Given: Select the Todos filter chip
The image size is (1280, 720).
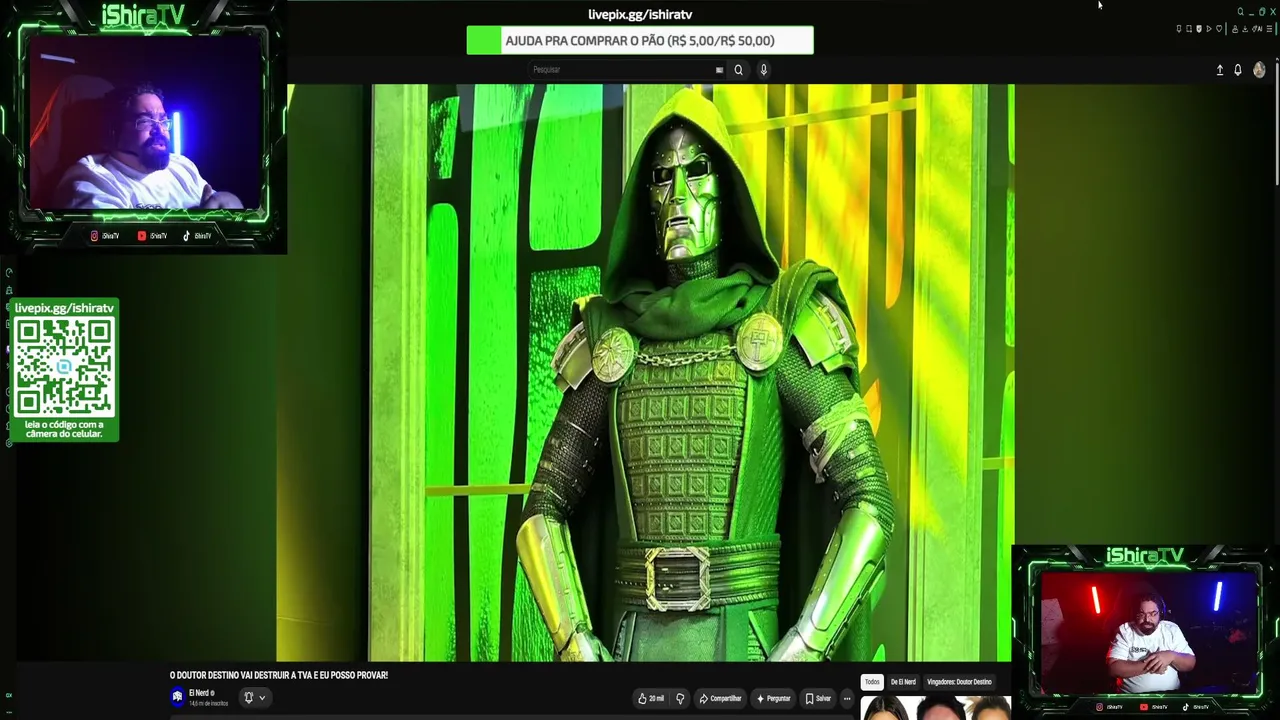Looking at the screenshot, I should [x=872, y=682].
